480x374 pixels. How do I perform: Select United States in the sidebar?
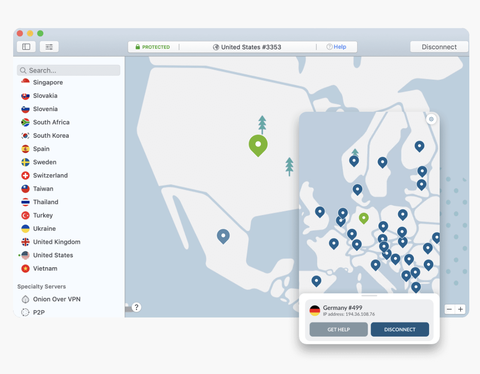tap(53, 255)
